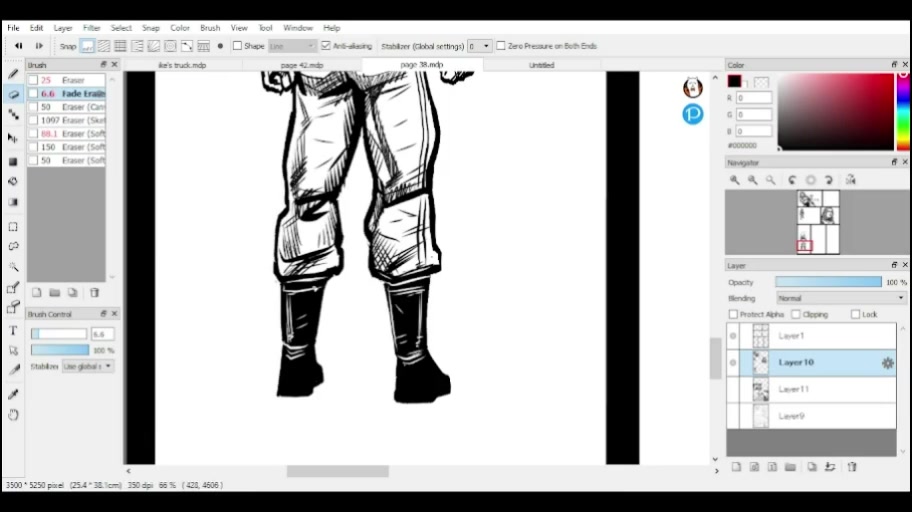Enable the curve snap

pyautogui.click(x=187, y=46)
